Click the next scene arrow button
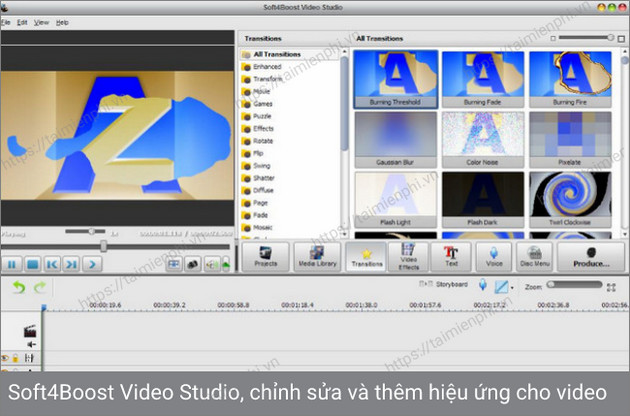 (92, 264)
